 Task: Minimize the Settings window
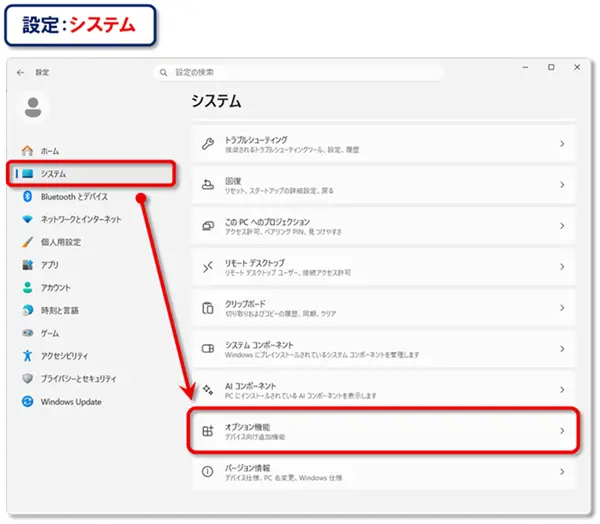(x=525, y=67)
